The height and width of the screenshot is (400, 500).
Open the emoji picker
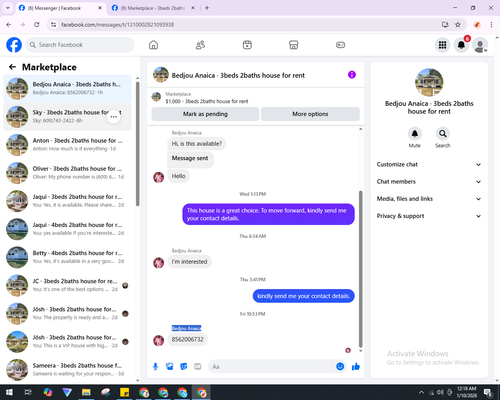[x=340, y=367]
